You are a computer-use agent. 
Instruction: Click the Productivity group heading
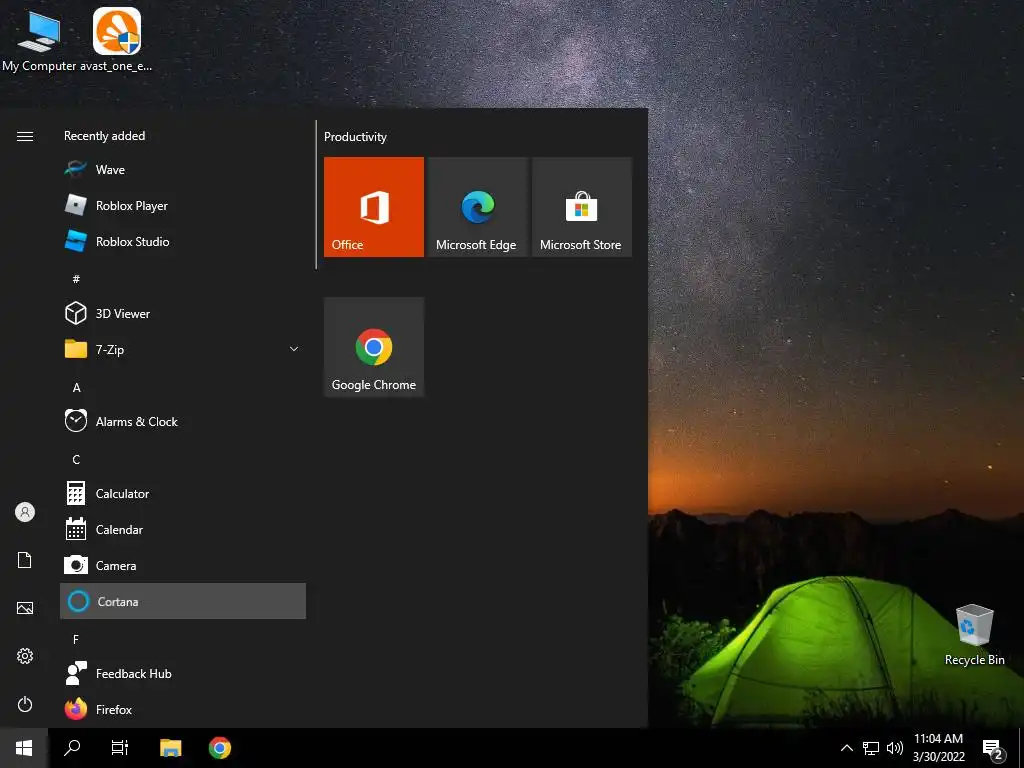coord(355,136)
